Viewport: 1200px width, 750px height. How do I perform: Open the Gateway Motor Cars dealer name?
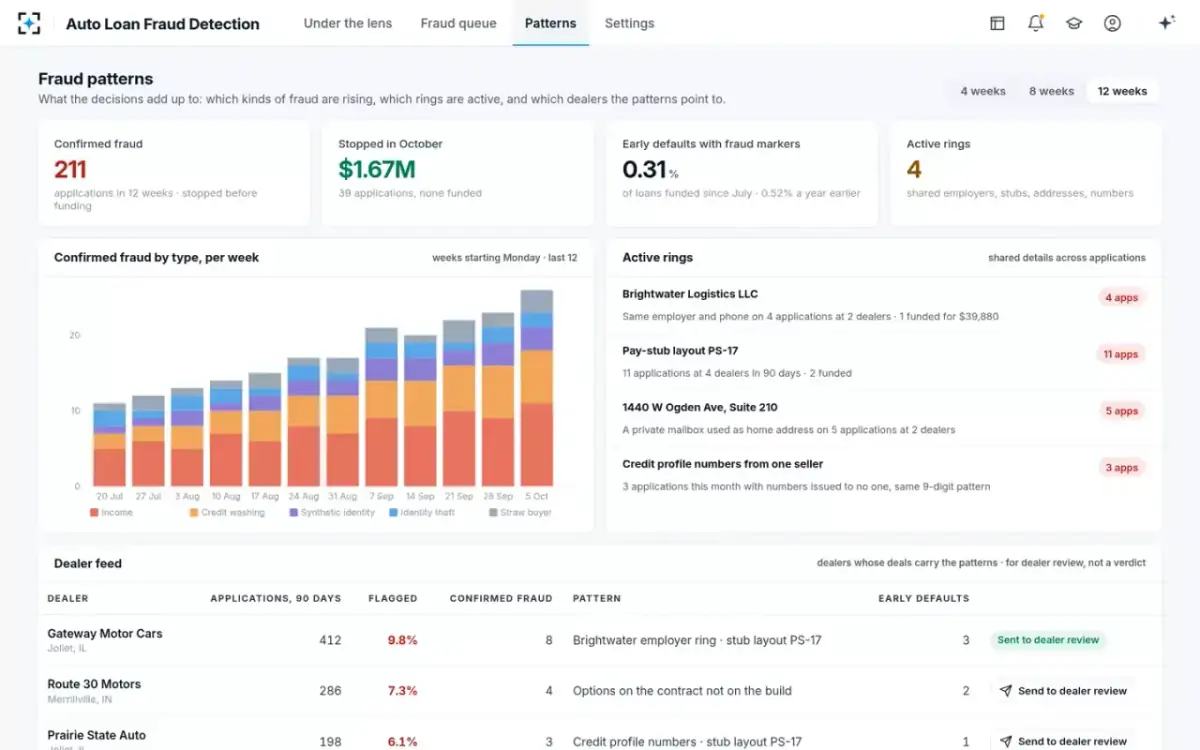[x=105, y=633]
